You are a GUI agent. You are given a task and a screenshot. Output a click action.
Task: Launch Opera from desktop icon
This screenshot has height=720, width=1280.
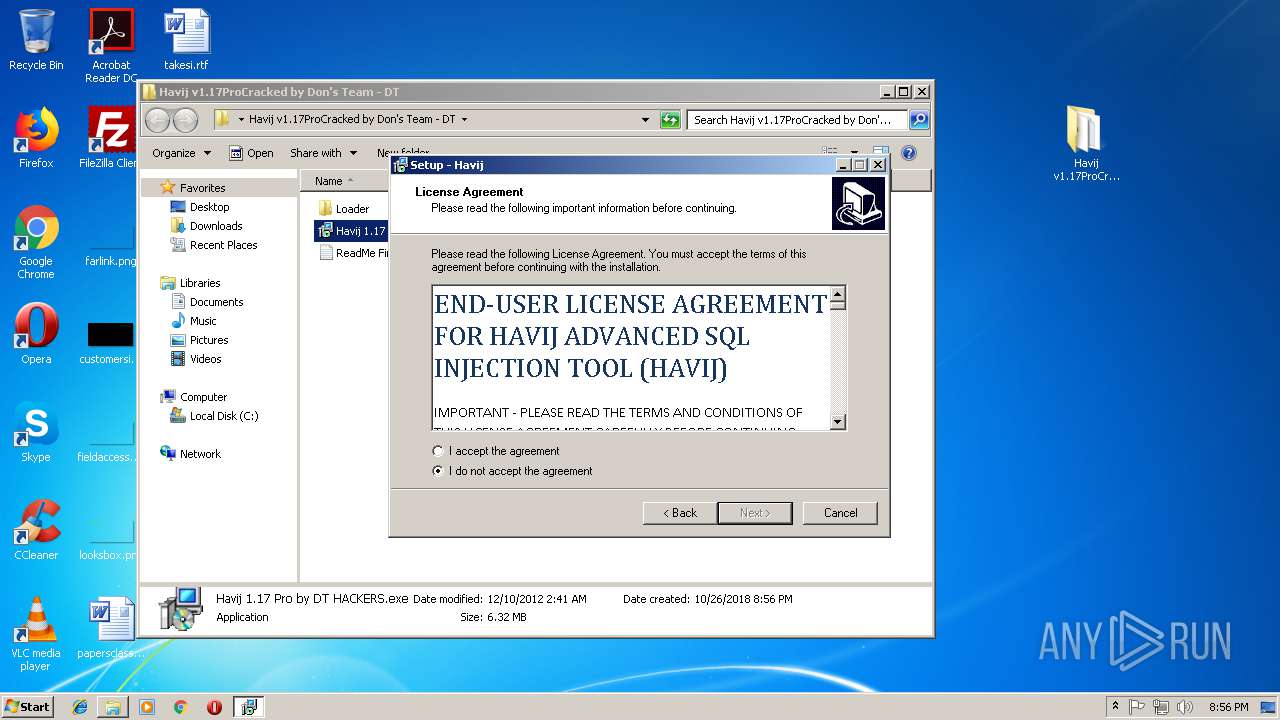tap(36, 333)
